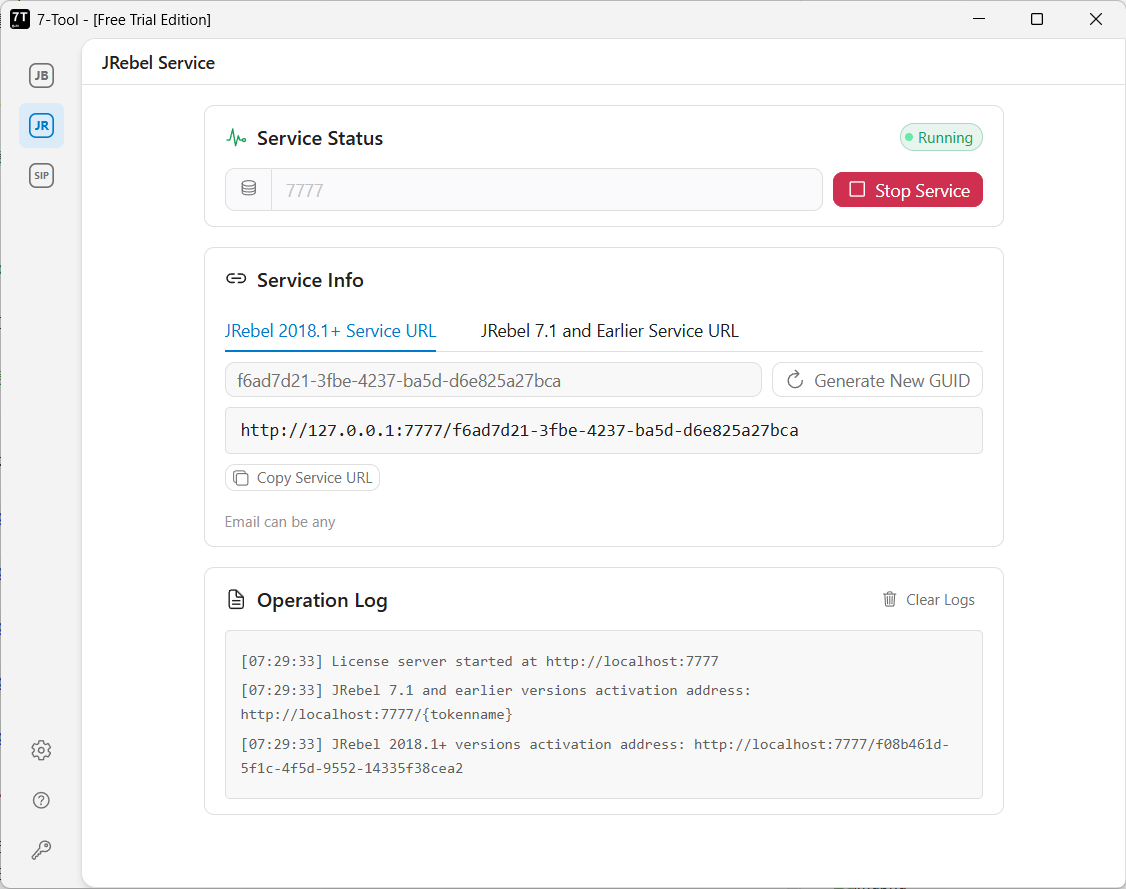This screenshot has width=1126, height=889.
Task: Click the link icon next to Service Info
Action: [236, 279]
